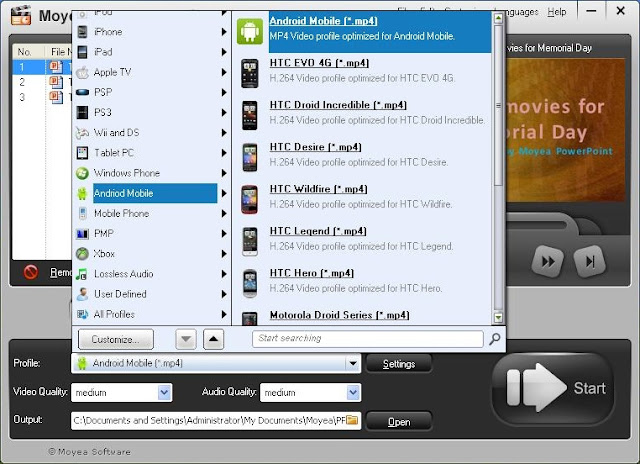
Task: Click the move down arrow button
Action: tap(186, 339)
